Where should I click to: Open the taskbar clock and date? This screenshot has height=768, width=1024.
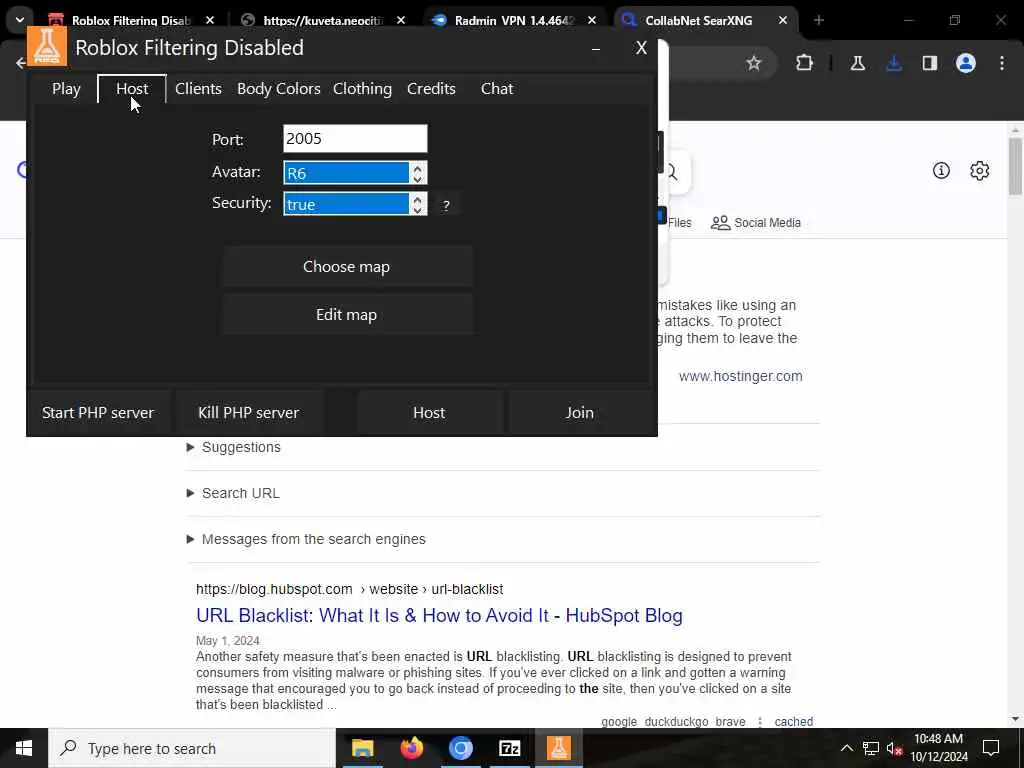pos(939,748)
